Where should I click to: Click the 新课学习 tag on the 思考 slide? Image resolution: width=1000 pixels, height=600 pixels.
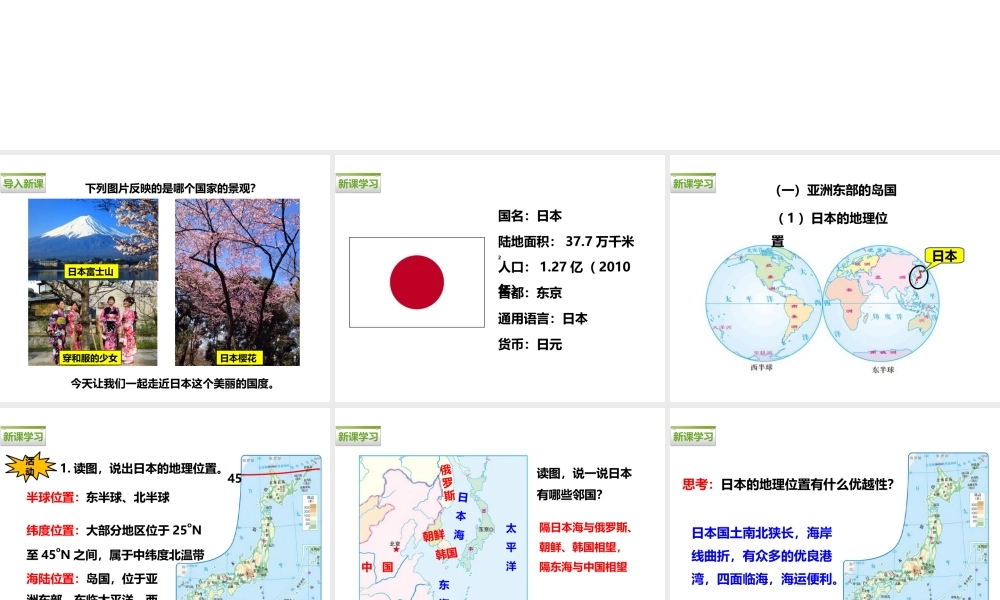693,436
